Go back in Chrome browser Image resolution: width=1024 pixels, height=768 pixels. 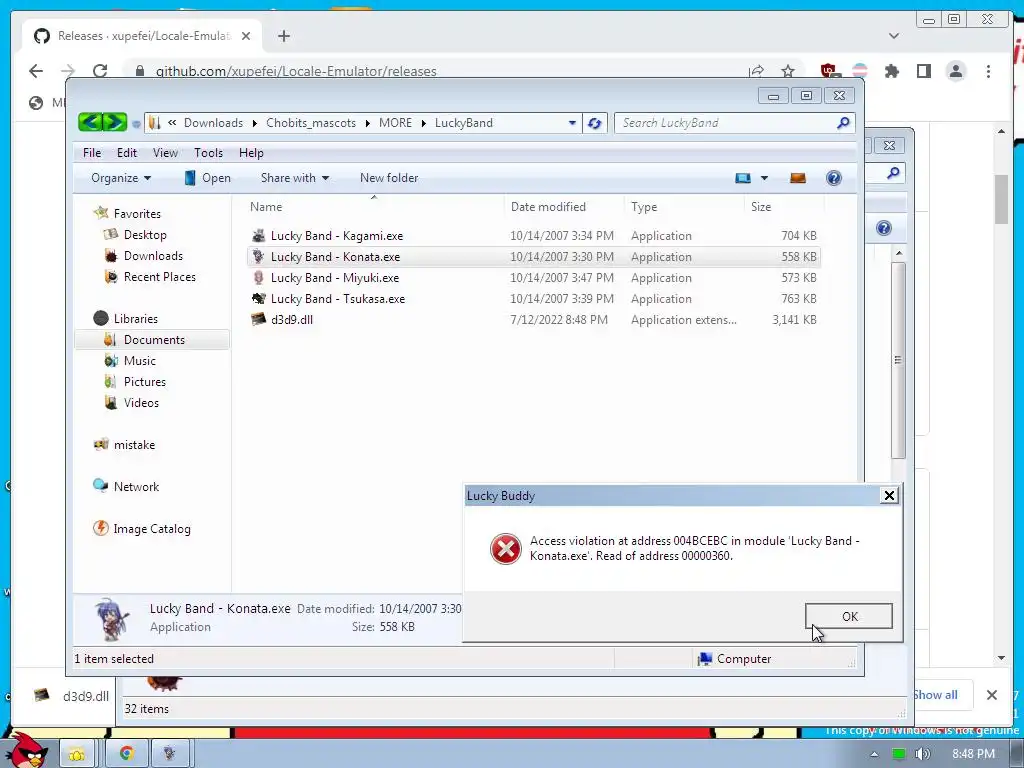click(x=36, y=71)
